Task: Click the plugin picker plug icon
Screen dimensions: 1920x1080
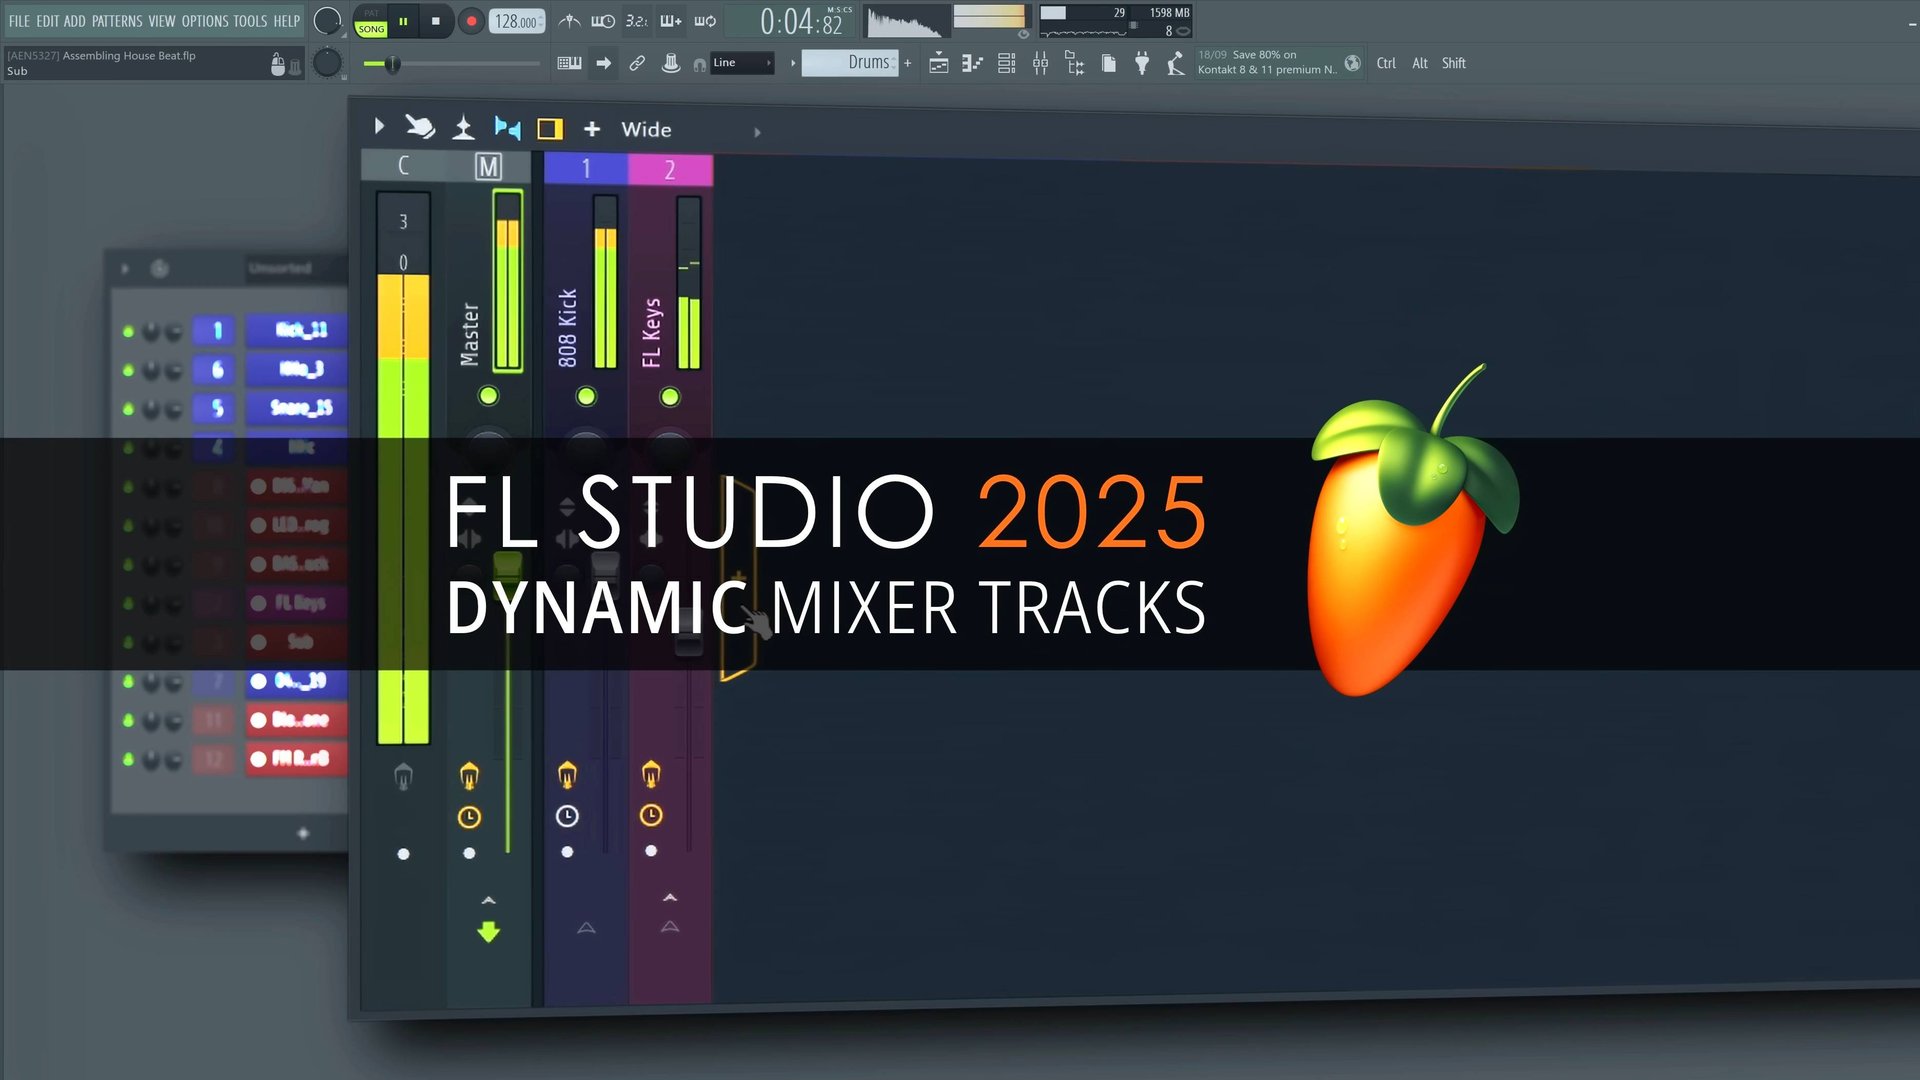Action: 1143,62
